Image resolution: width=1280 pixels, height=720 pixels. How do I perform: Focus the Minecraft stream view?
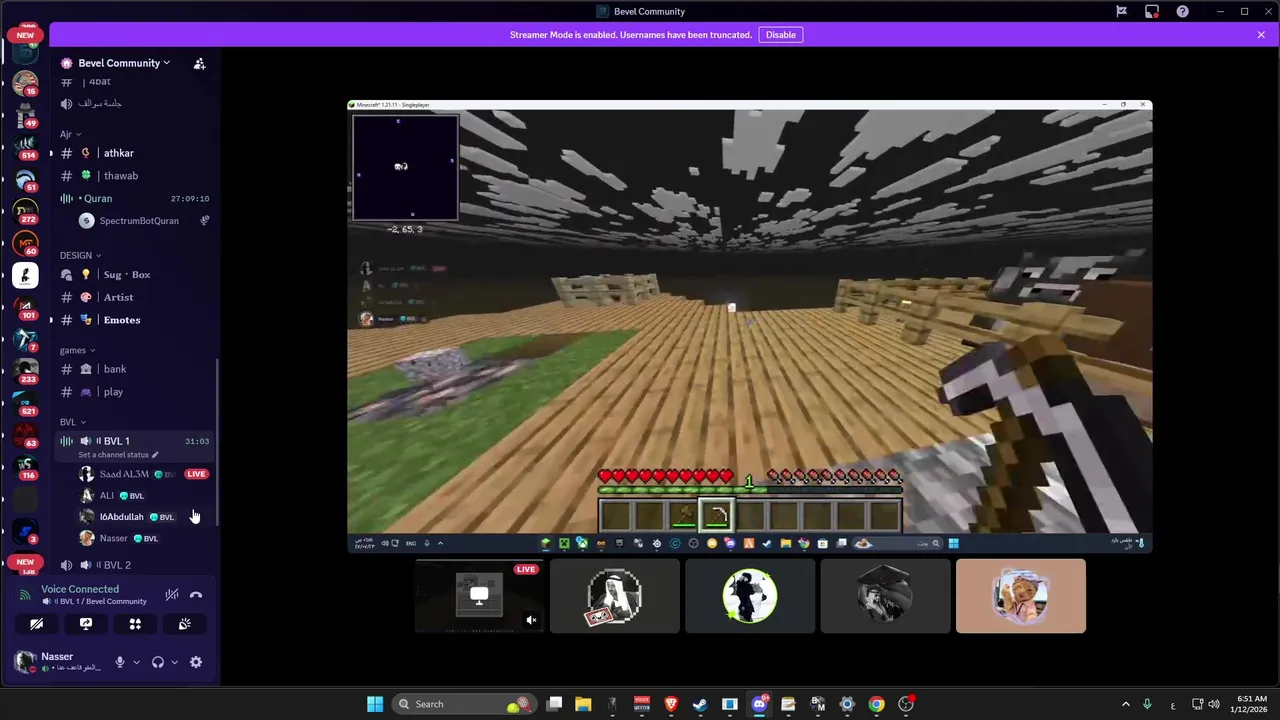coord(750,326)
